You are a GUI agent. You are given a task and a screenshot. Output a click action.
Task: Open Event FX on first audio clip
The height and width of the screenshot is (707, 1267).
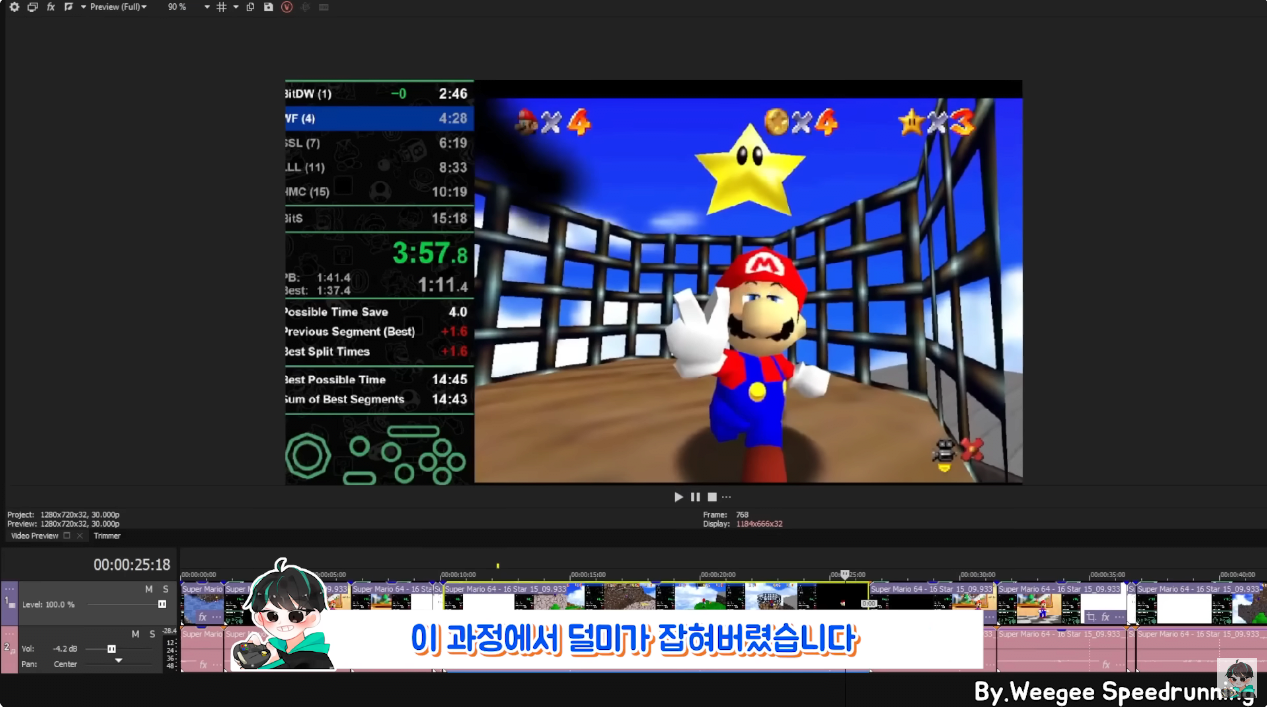tap(202, 664)
